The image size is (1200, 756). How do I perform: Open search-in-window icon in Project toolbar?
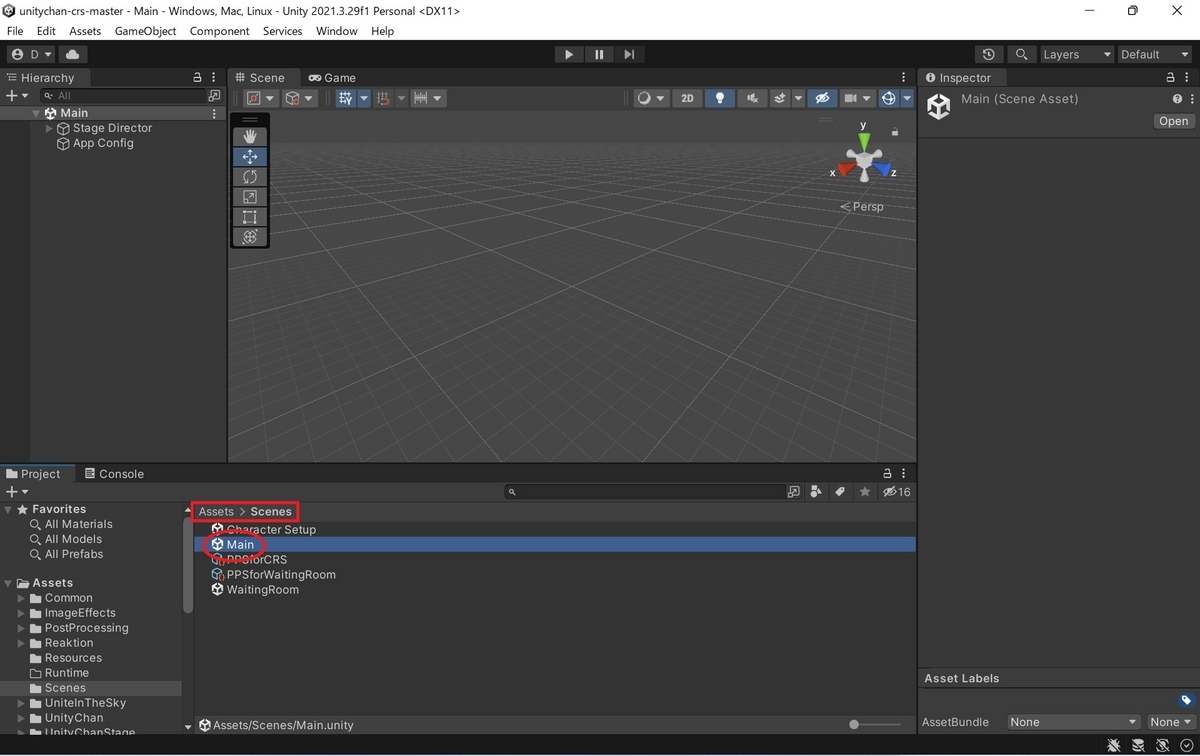tap(794, 492)
